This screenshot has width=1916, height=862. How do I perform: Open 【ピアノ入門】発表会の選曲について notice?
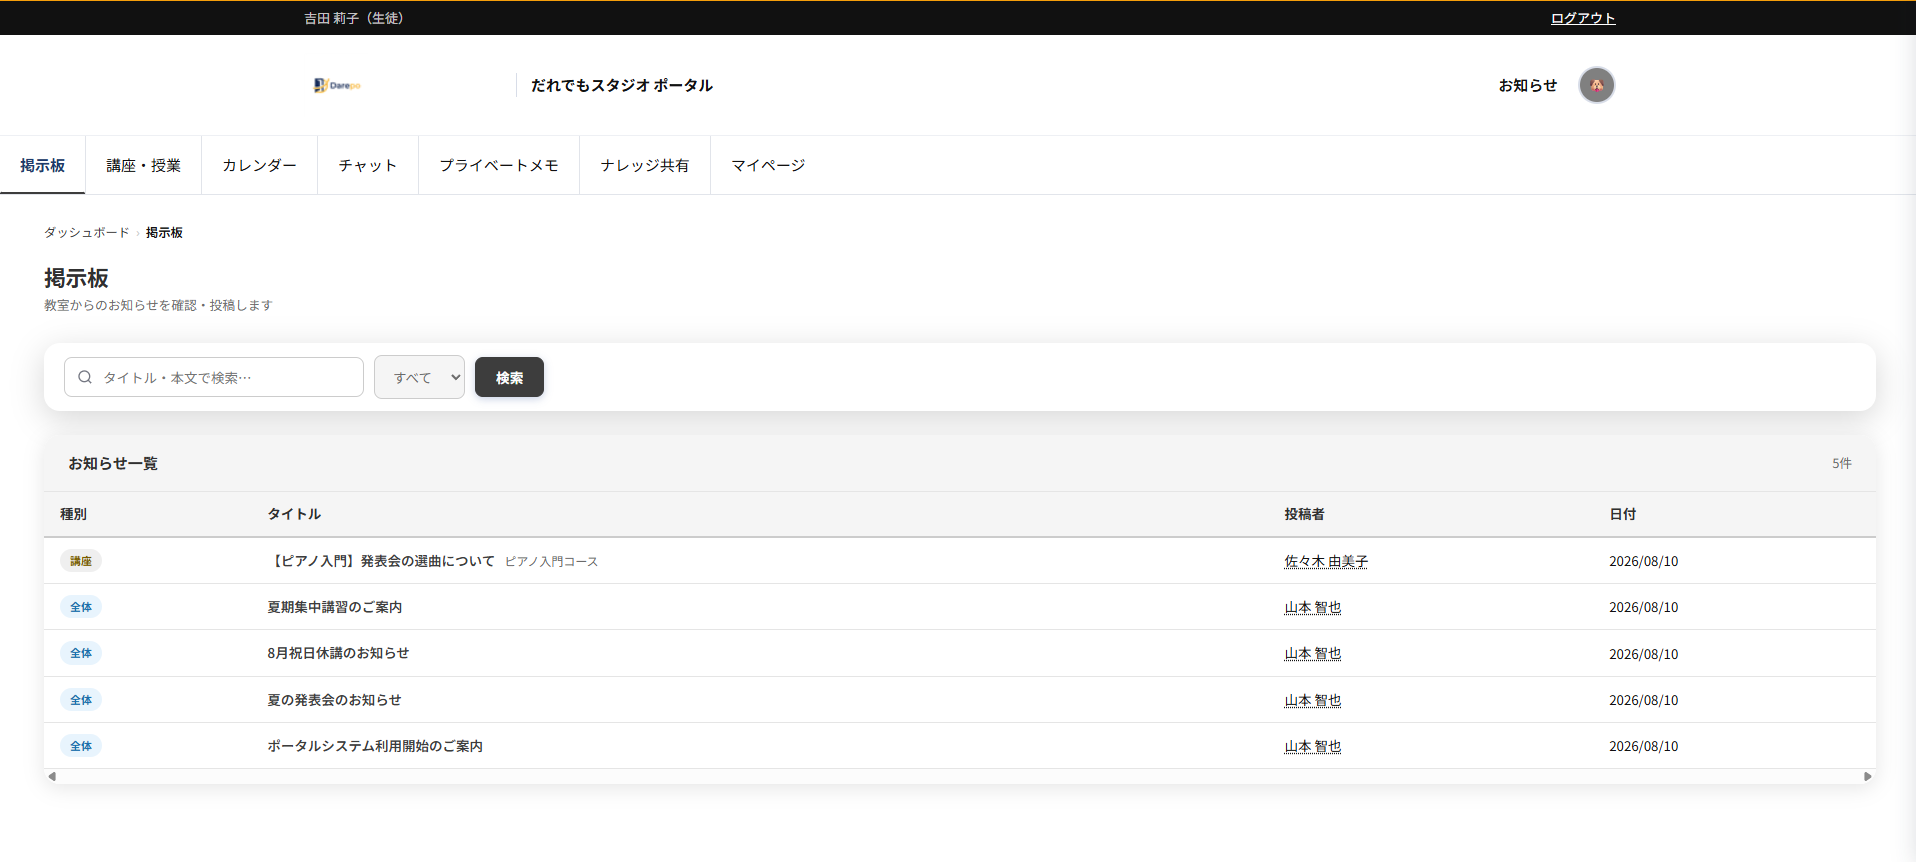(381, 561)
